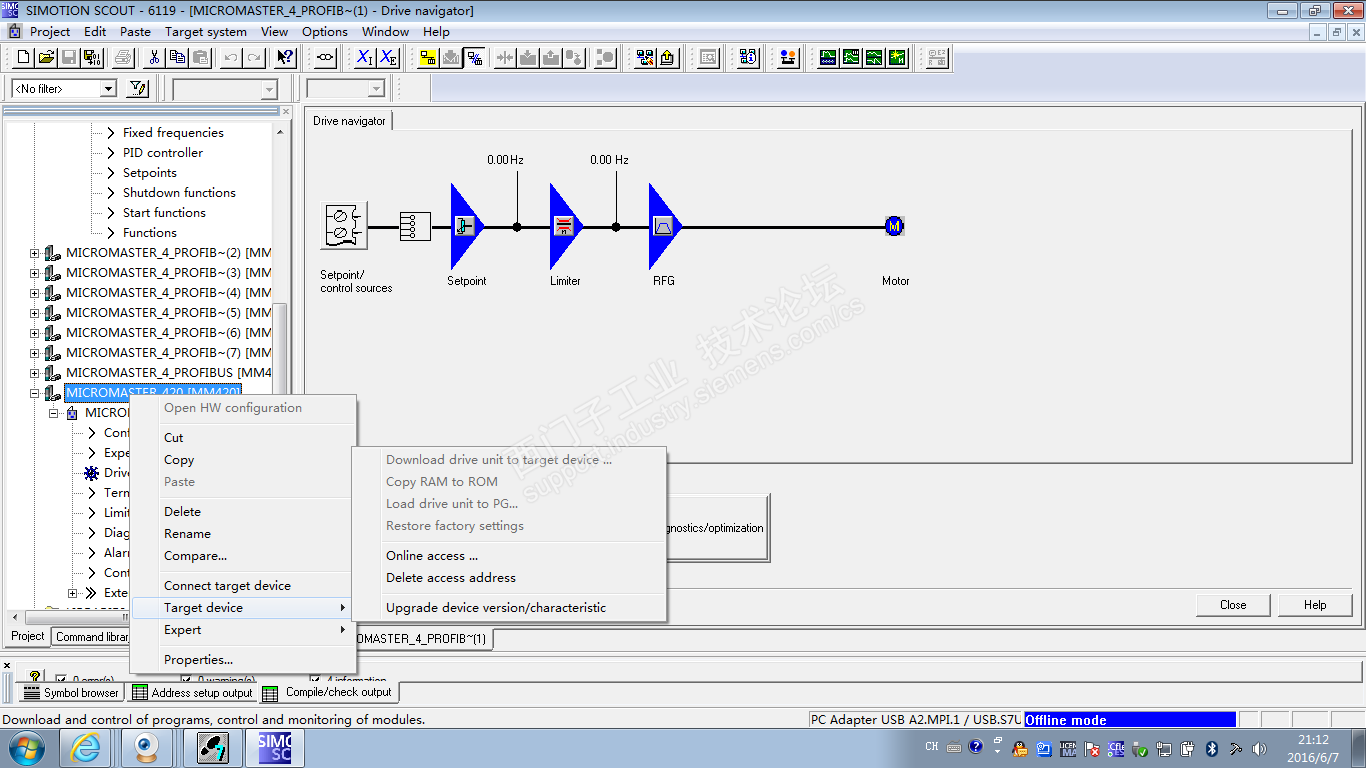Screen dimensions: 1366x768
Task: Click the yellow connect to target system icon
Action: [x=428, y=58]
